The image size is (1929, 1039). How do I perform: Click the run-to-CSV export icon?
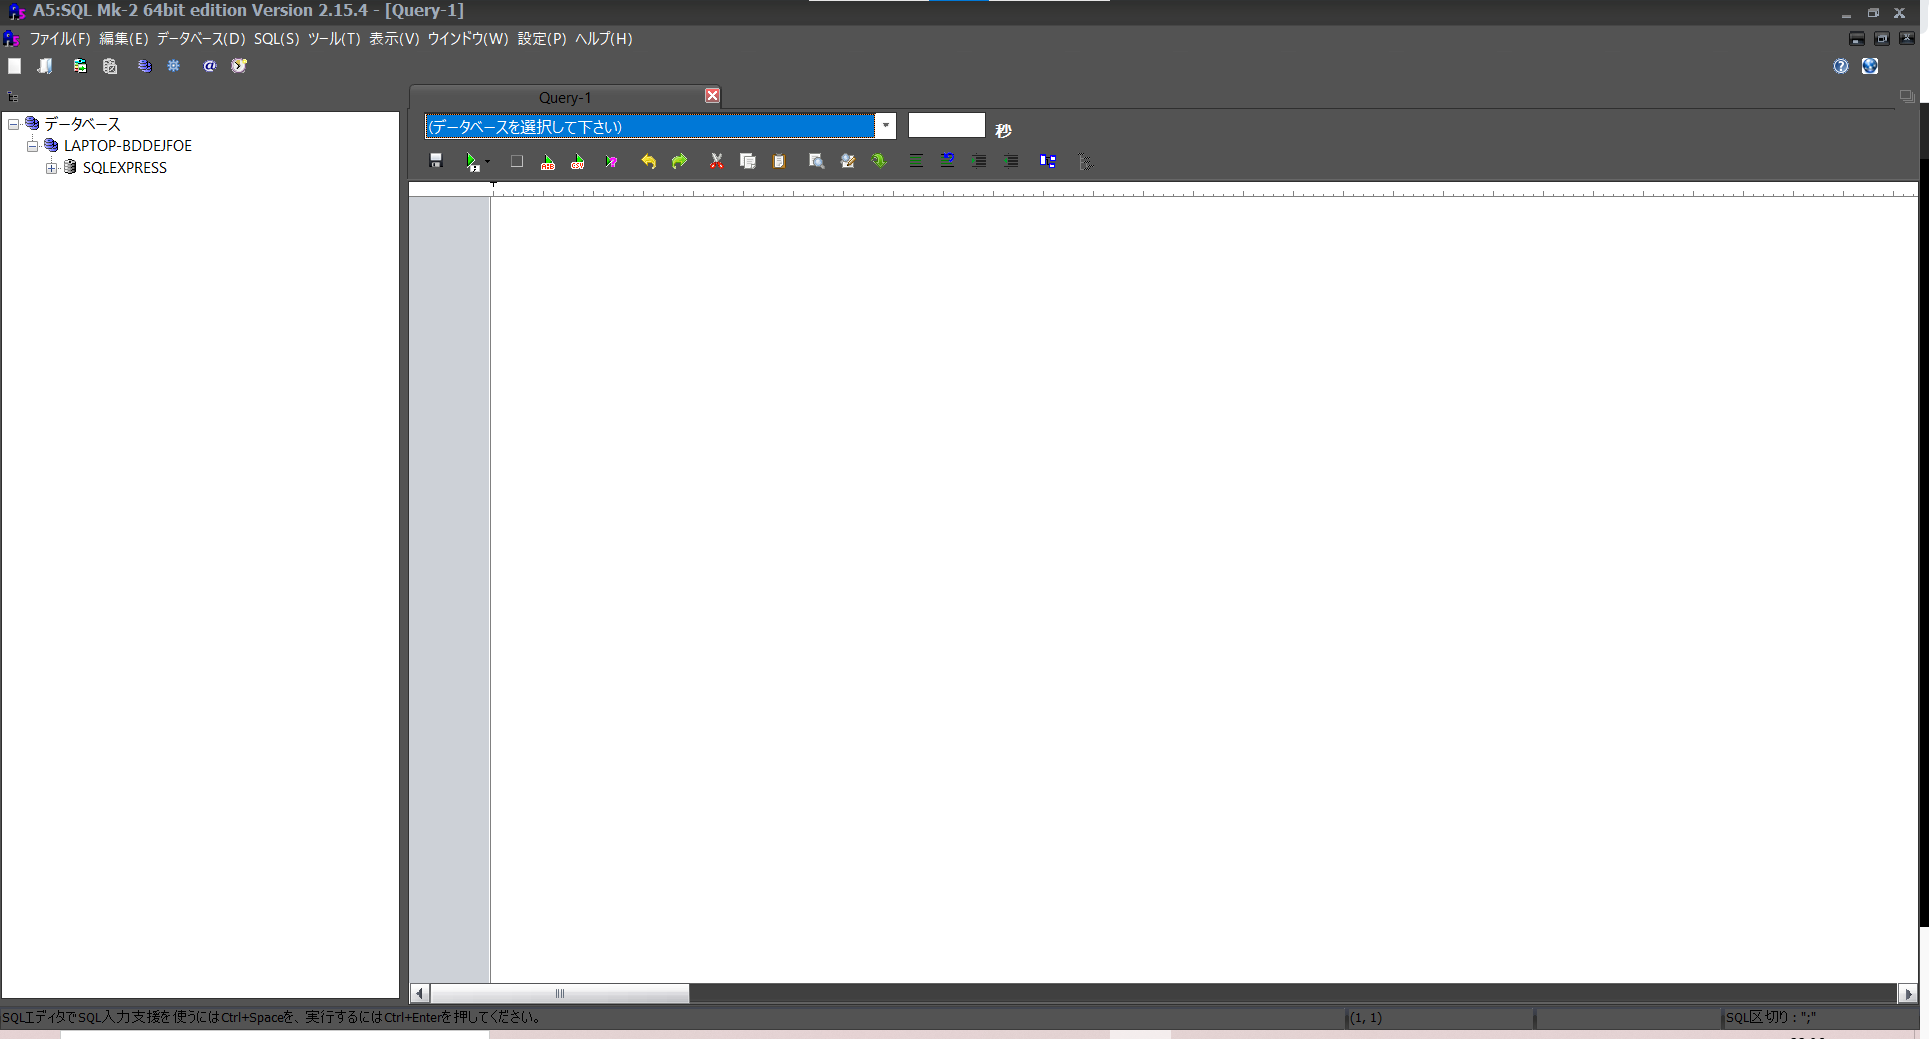[578, 161]
